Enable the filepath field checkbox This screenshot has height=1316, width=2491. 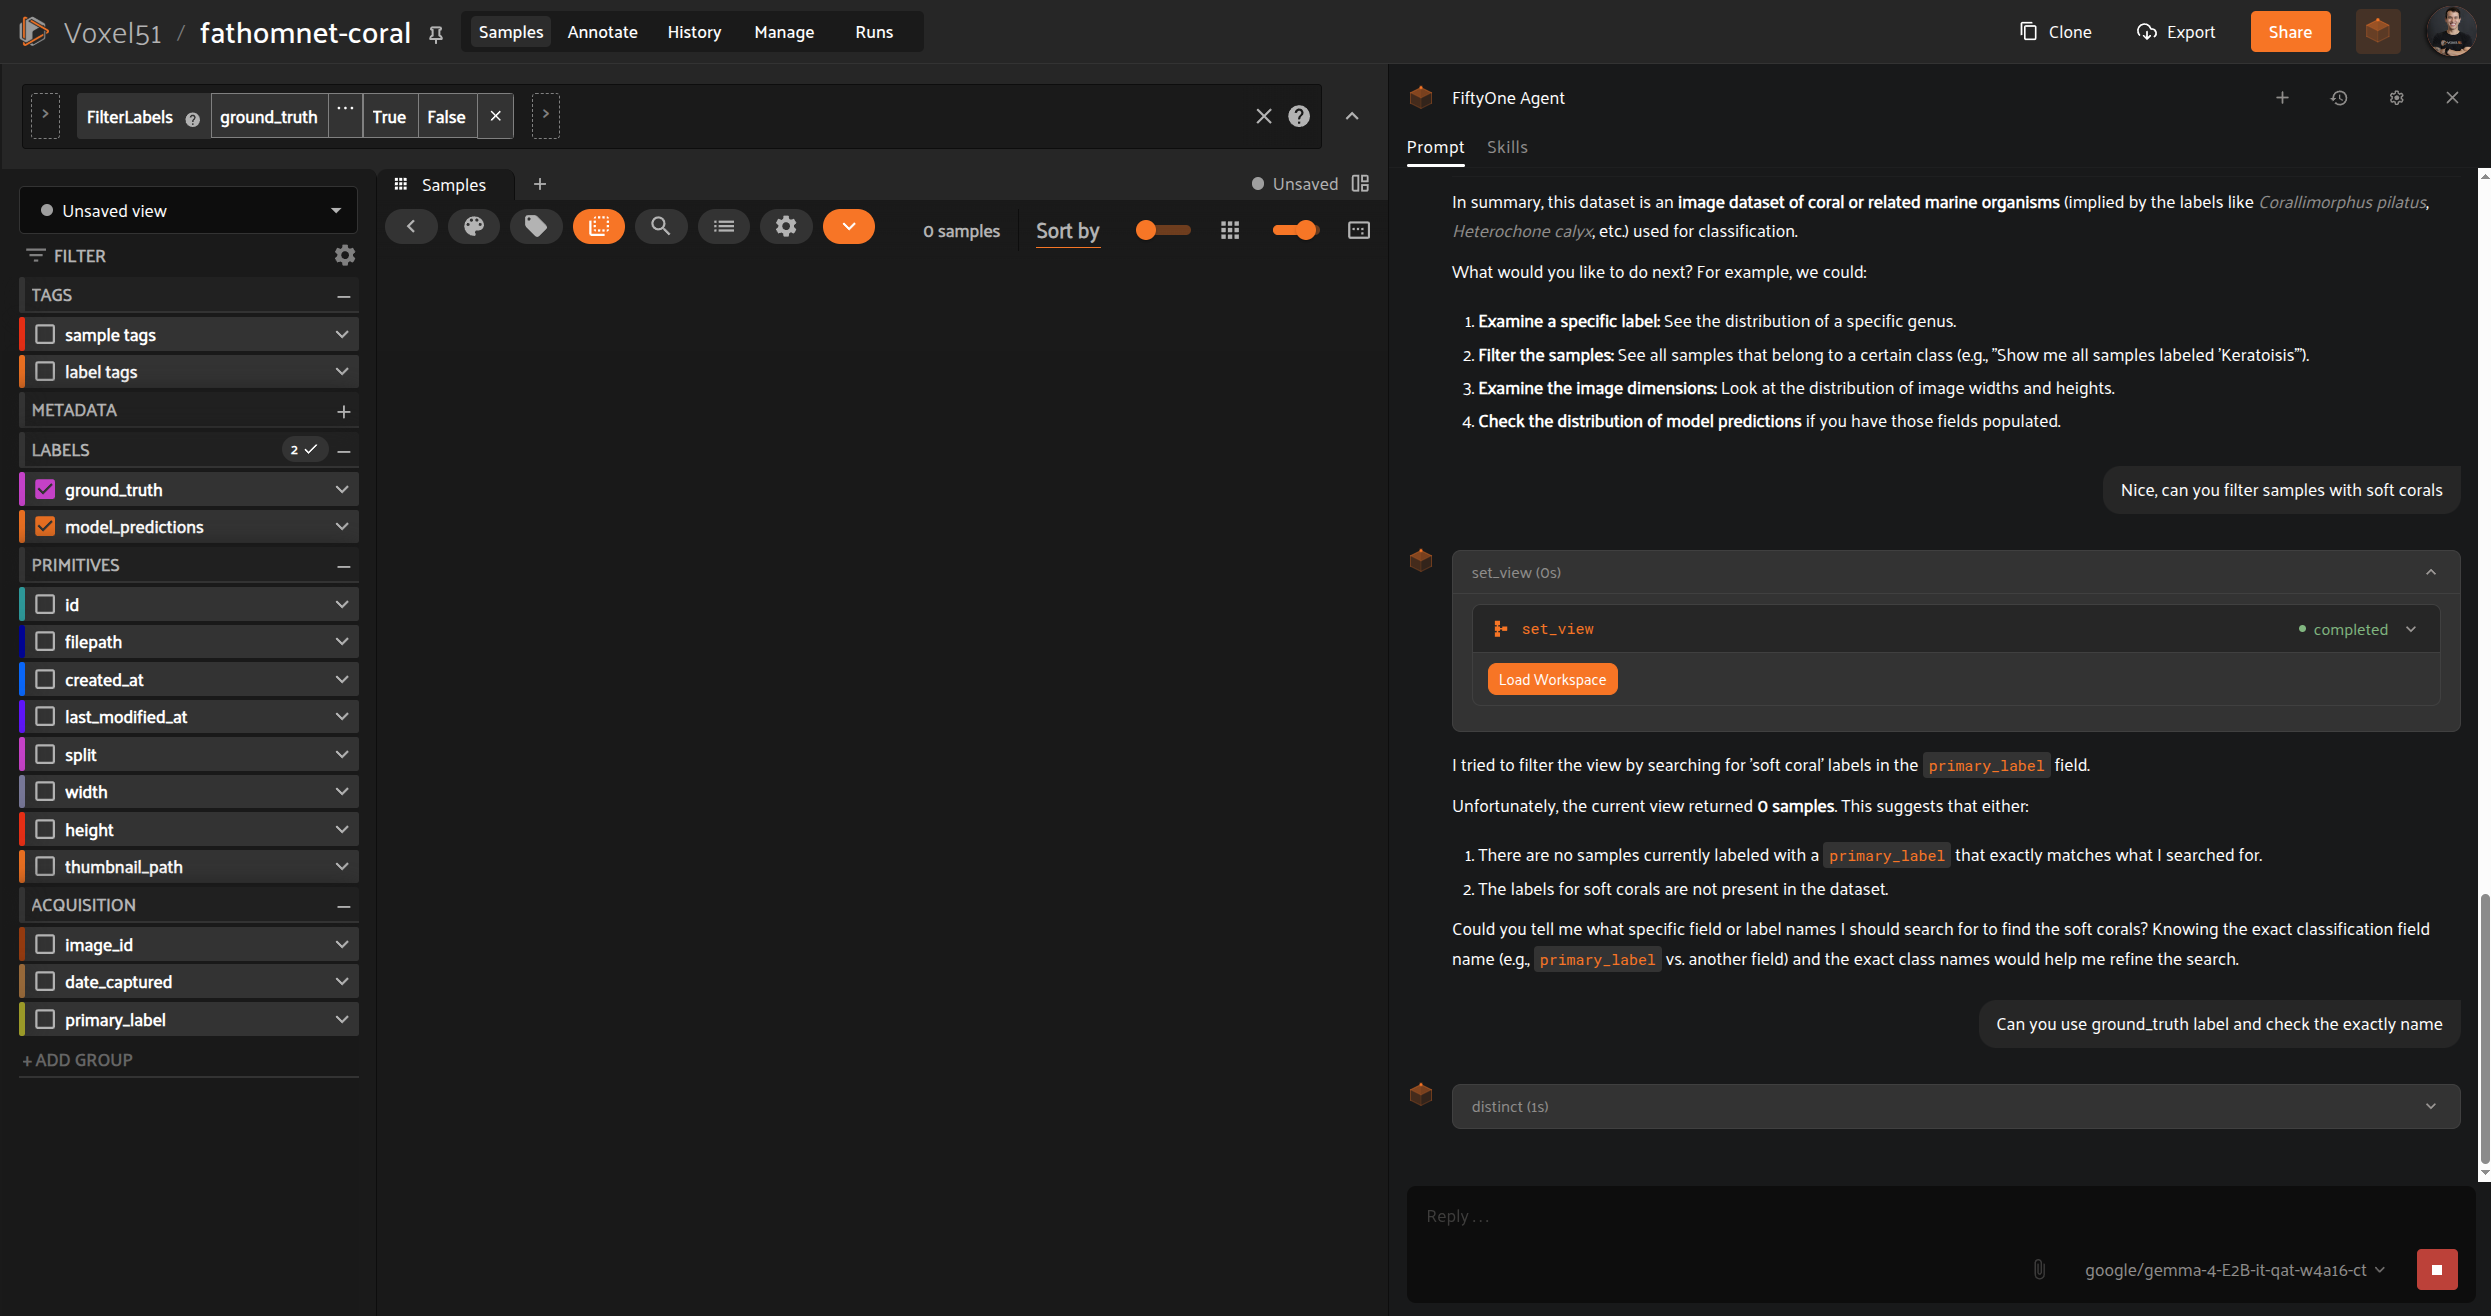(x=45, y=642)
